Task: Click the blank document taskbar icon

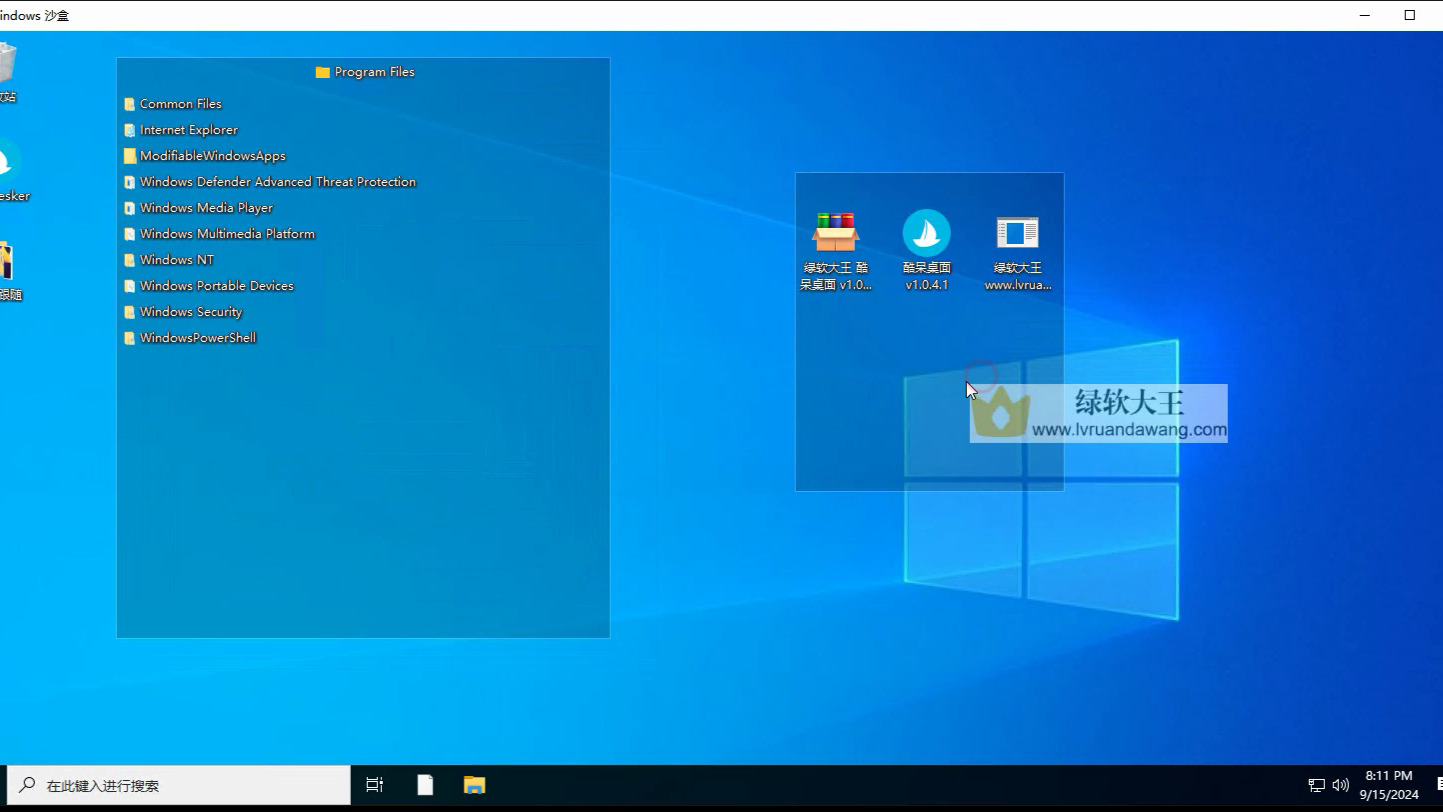Action: pyautogui.click(x=425, y=785)
